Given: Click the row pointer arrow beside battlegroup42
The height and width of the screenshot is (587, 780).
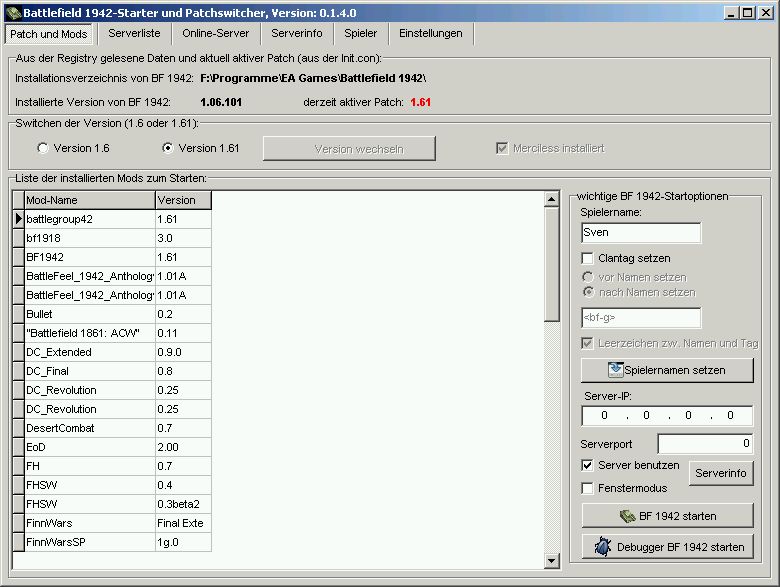Looking at the screenshot, I should coord(18,219).
